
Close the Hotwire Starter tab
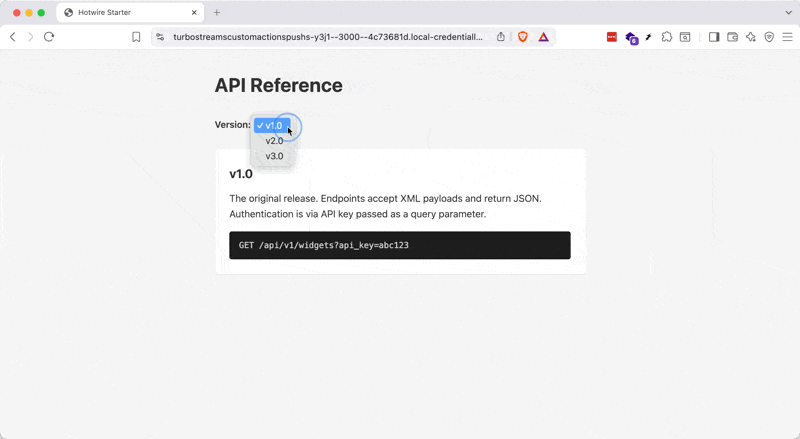point(194,12)
